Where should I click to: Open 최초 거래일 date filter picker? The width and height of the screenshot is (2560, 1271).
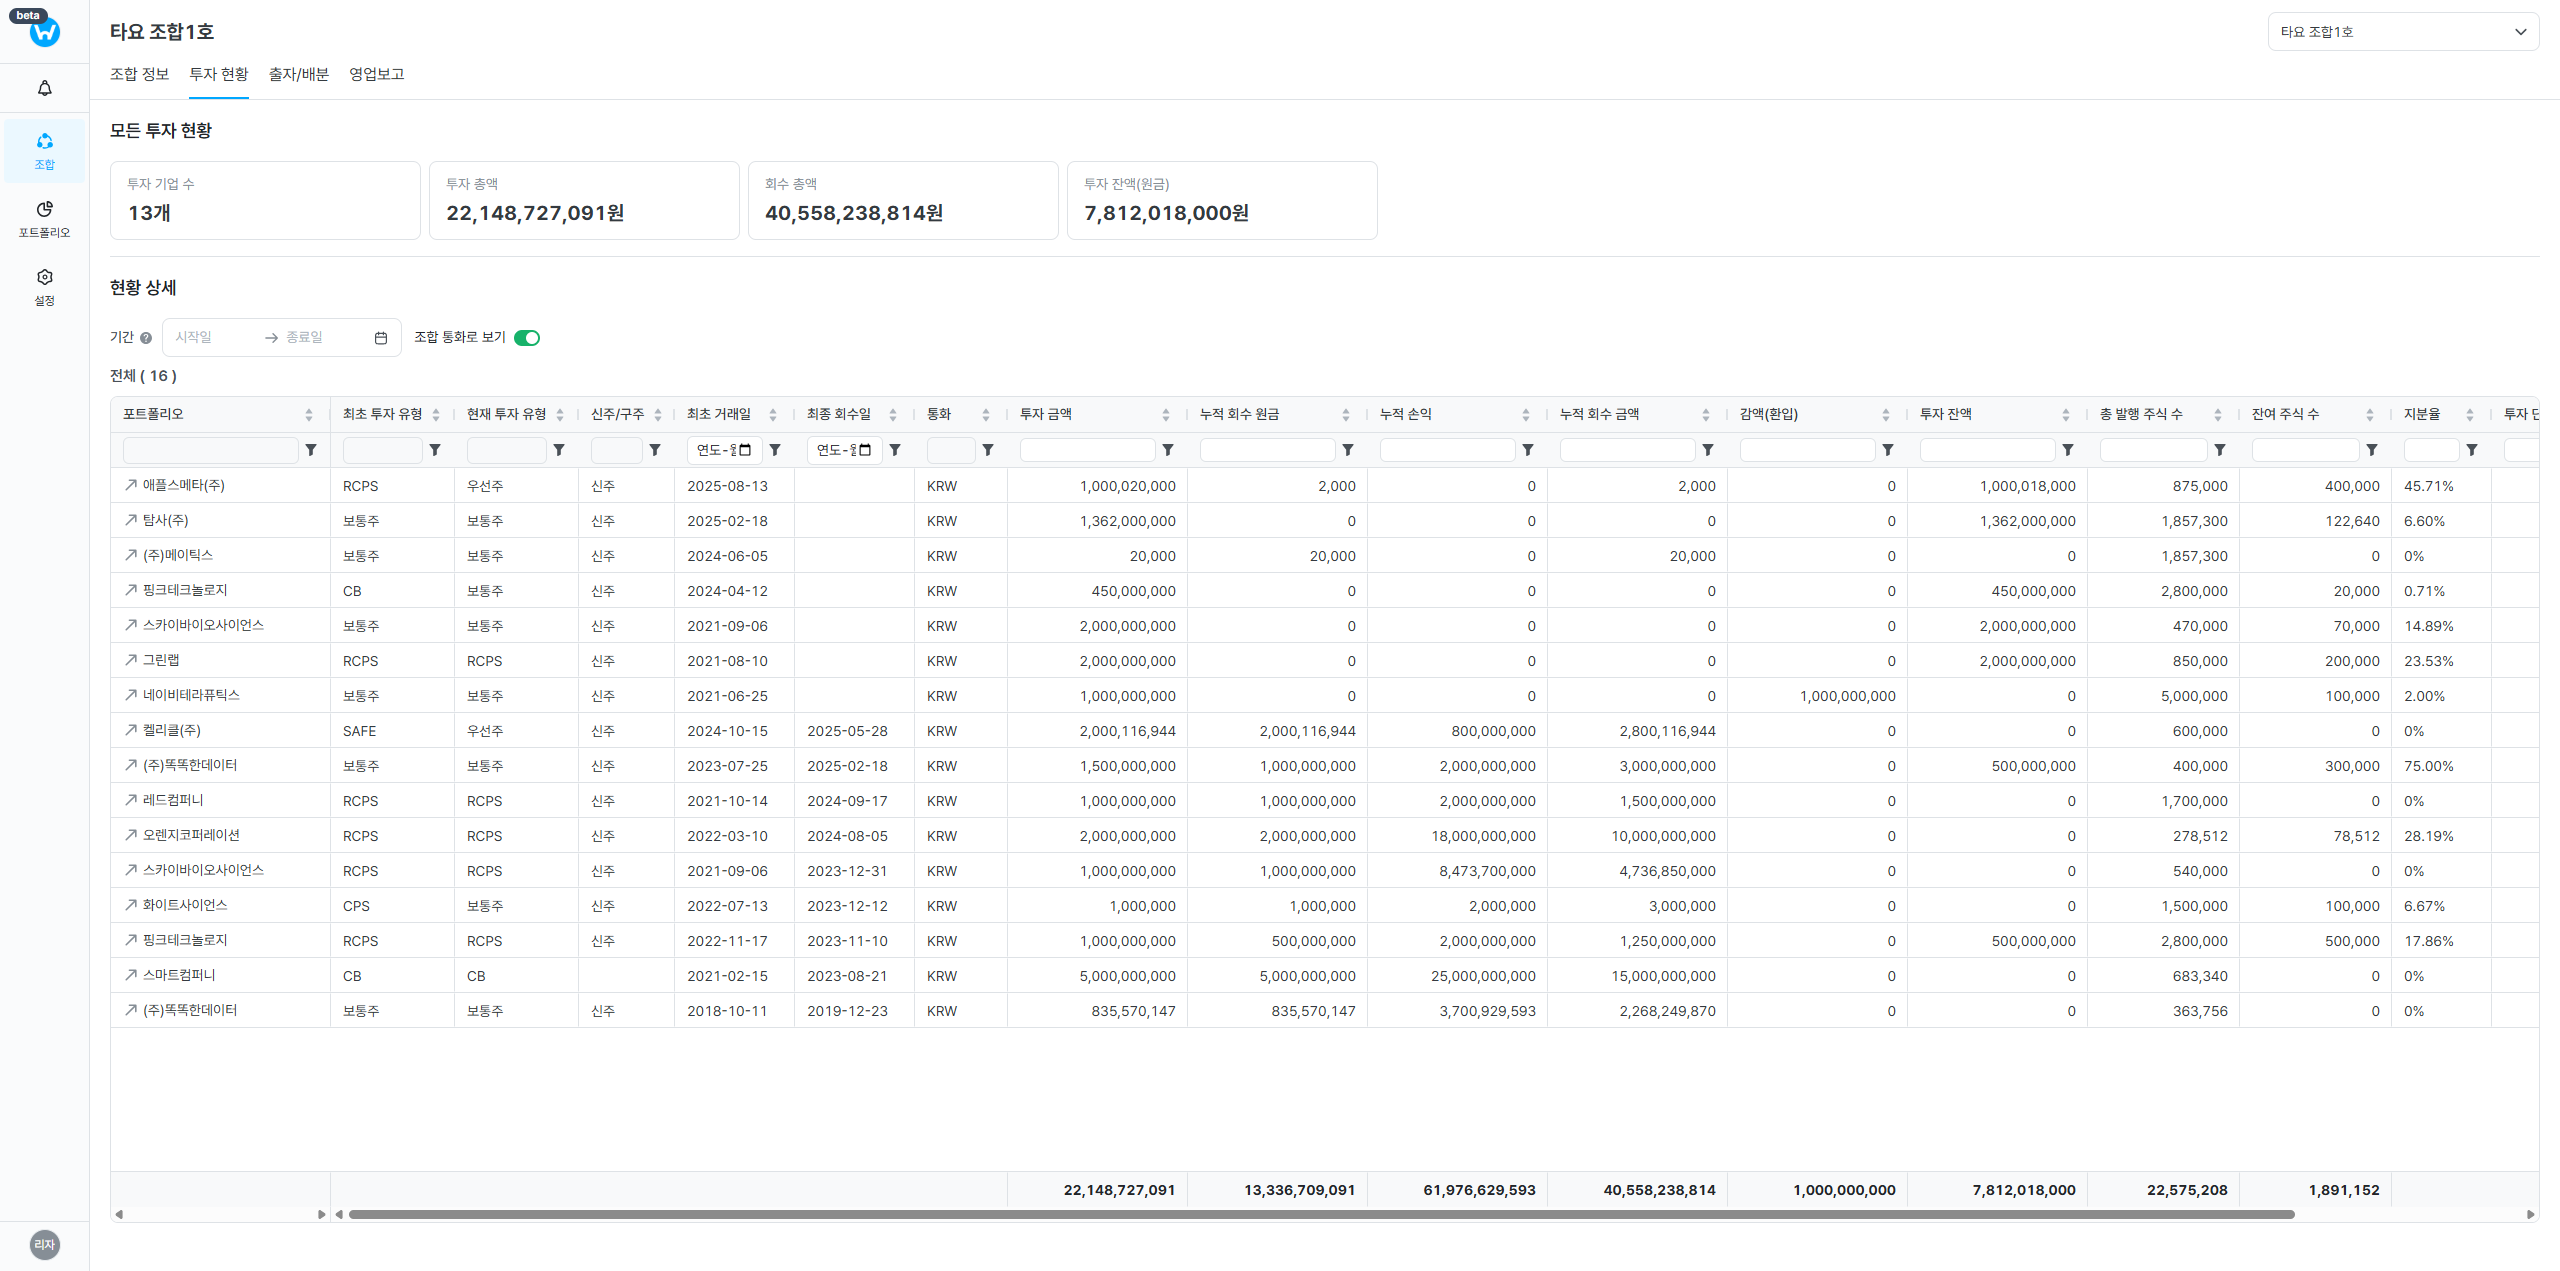[745, 451]
